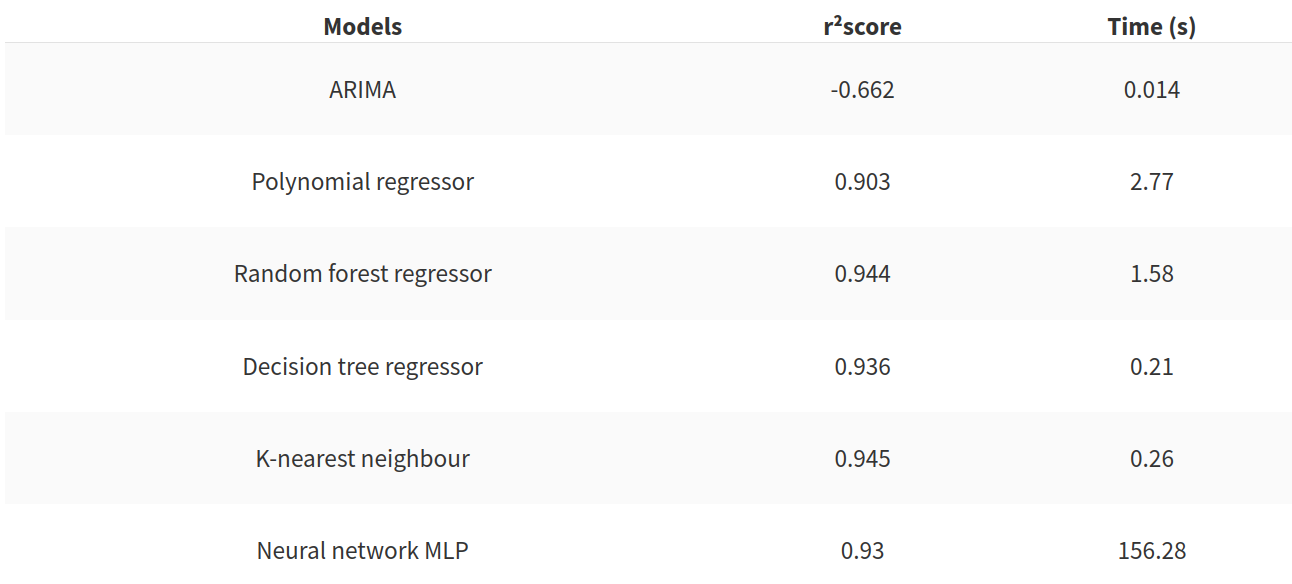This screenshot has width=1292, height=584.
Task: Click the time value 1.58
Action: click(1151, 274)
